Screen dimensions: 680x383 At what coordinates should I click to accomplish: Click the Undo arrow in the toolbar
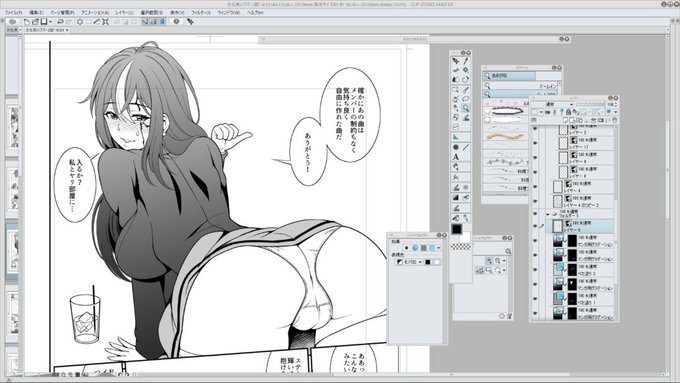[x=60, y=21]
